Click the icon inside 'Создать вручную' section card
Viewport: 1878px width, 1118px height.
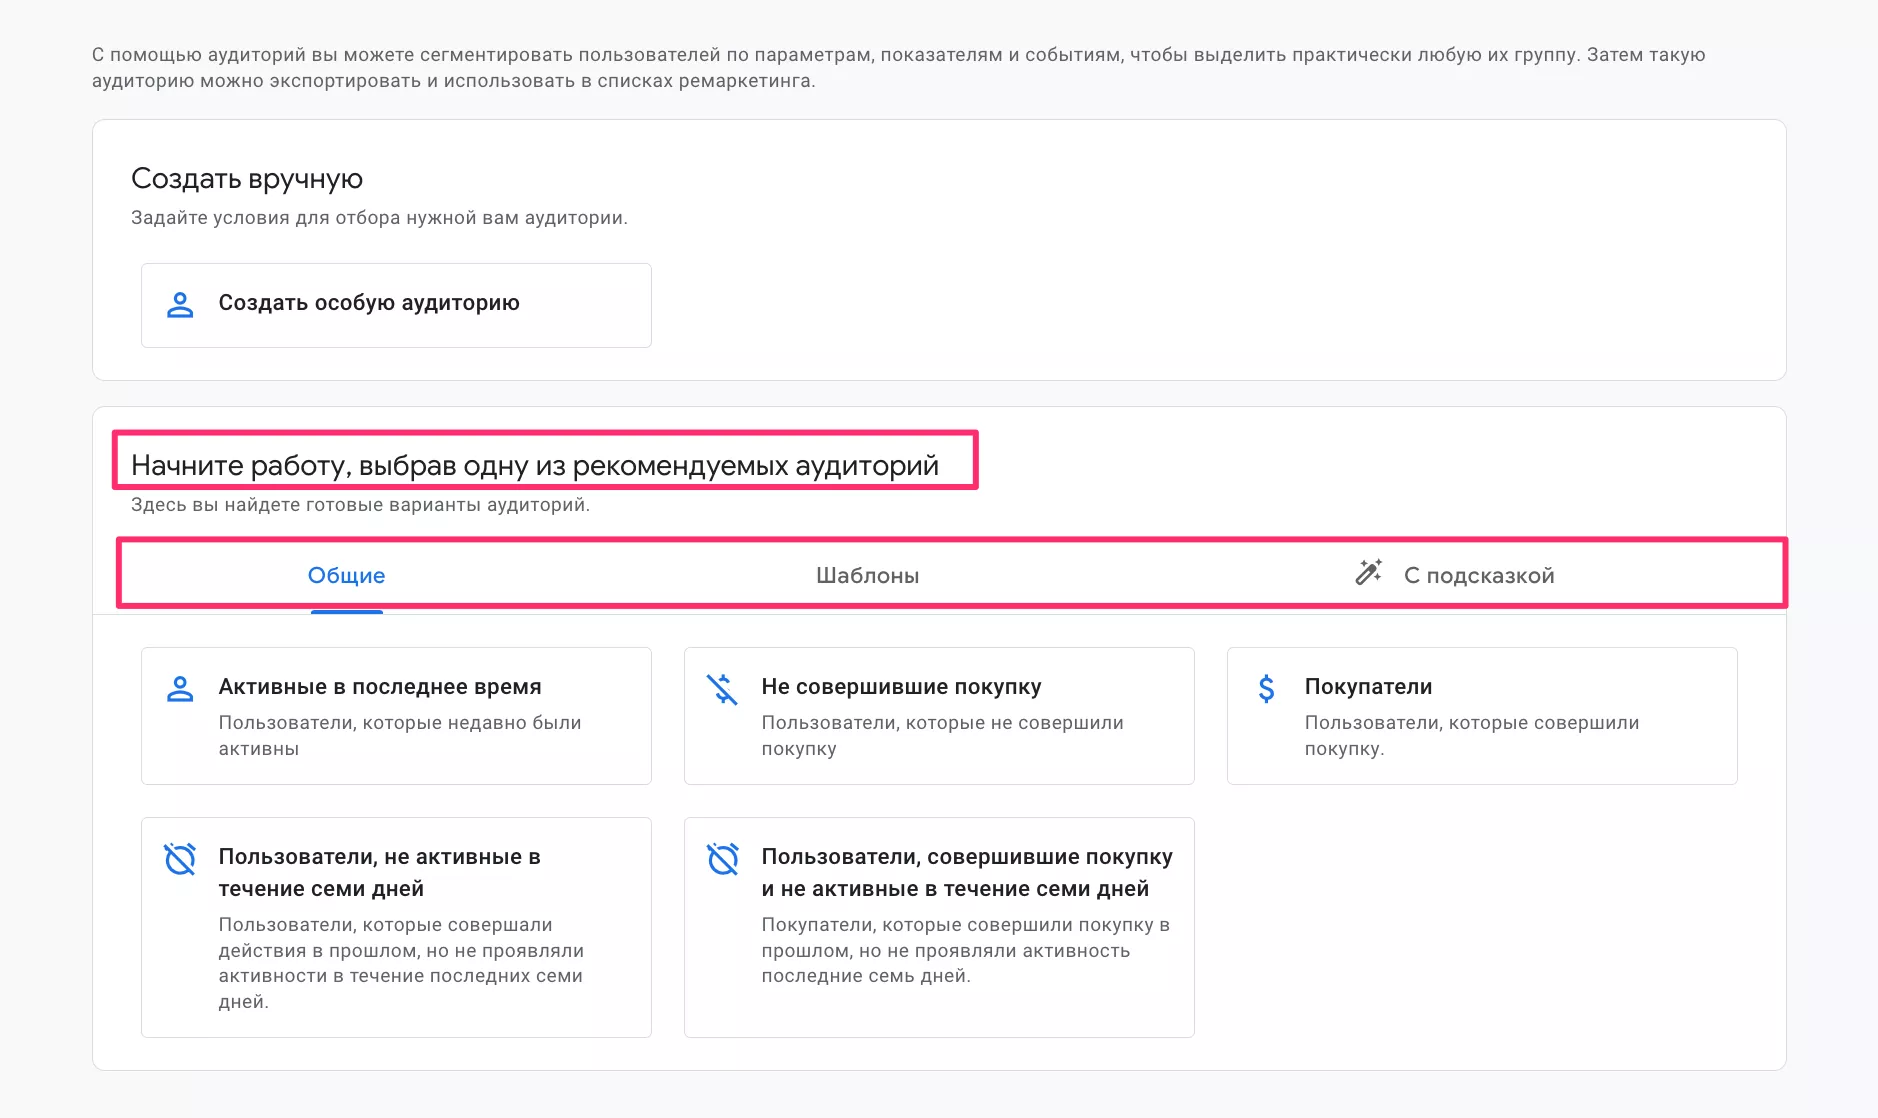pos(180,303)
